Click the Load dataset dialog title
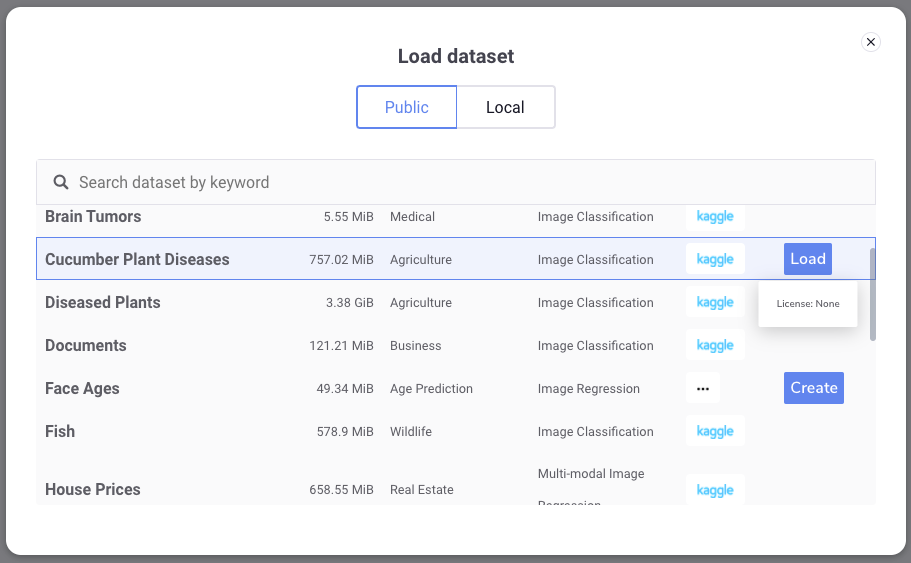The width and height of the screenshot is (911, 563). (456, 56)
